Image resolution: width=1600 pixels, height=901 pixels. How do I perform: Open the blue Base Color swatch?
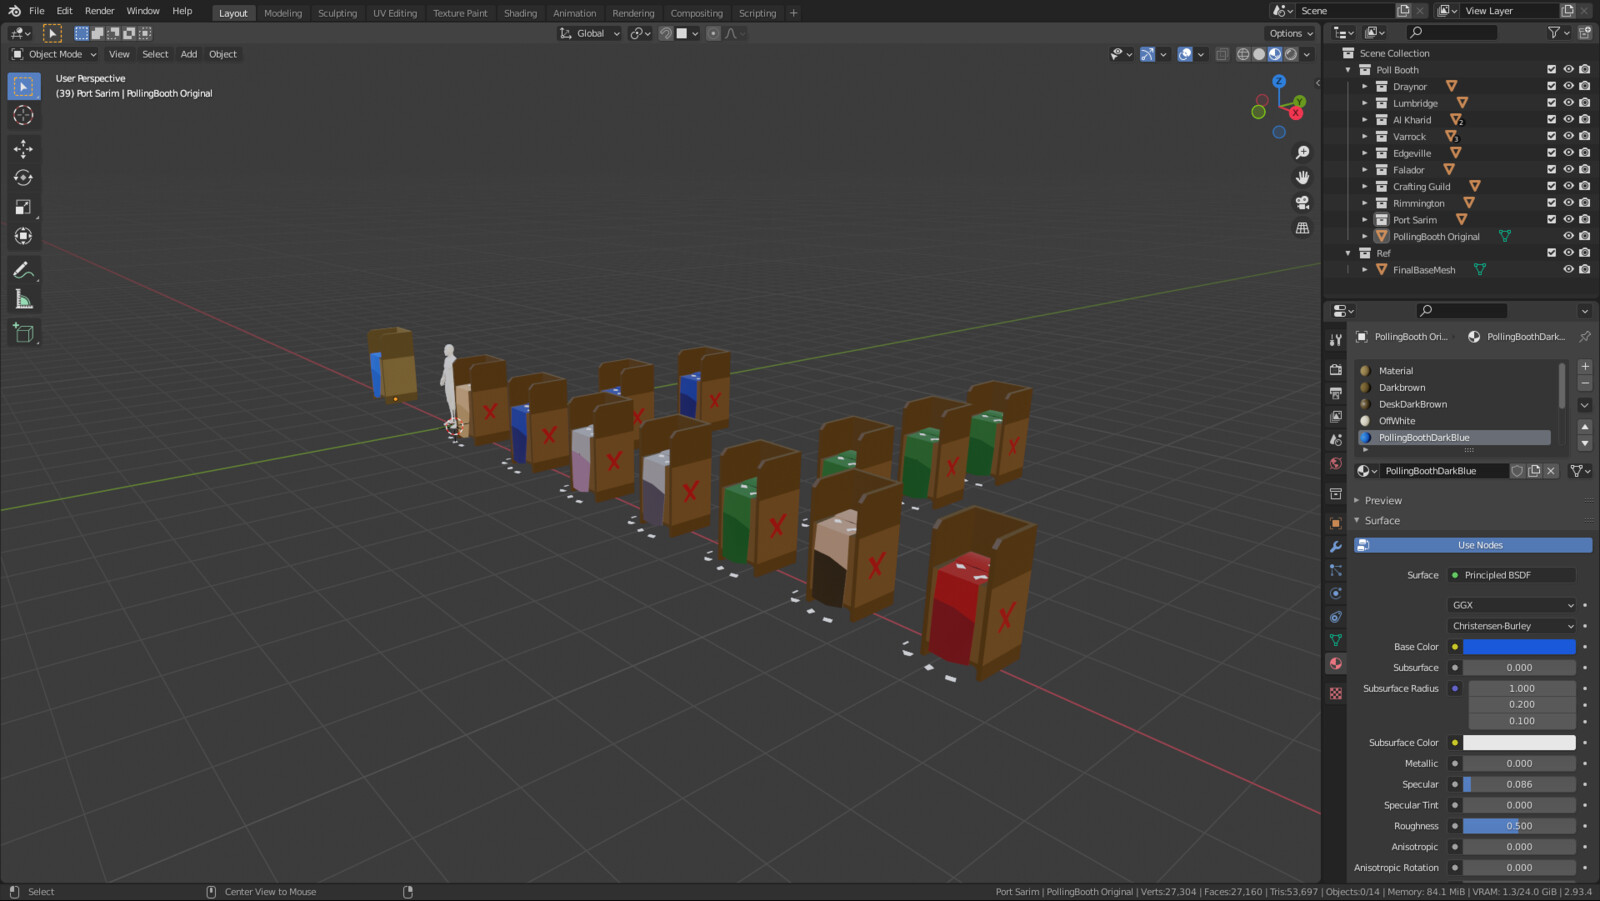pos(1519,647)
